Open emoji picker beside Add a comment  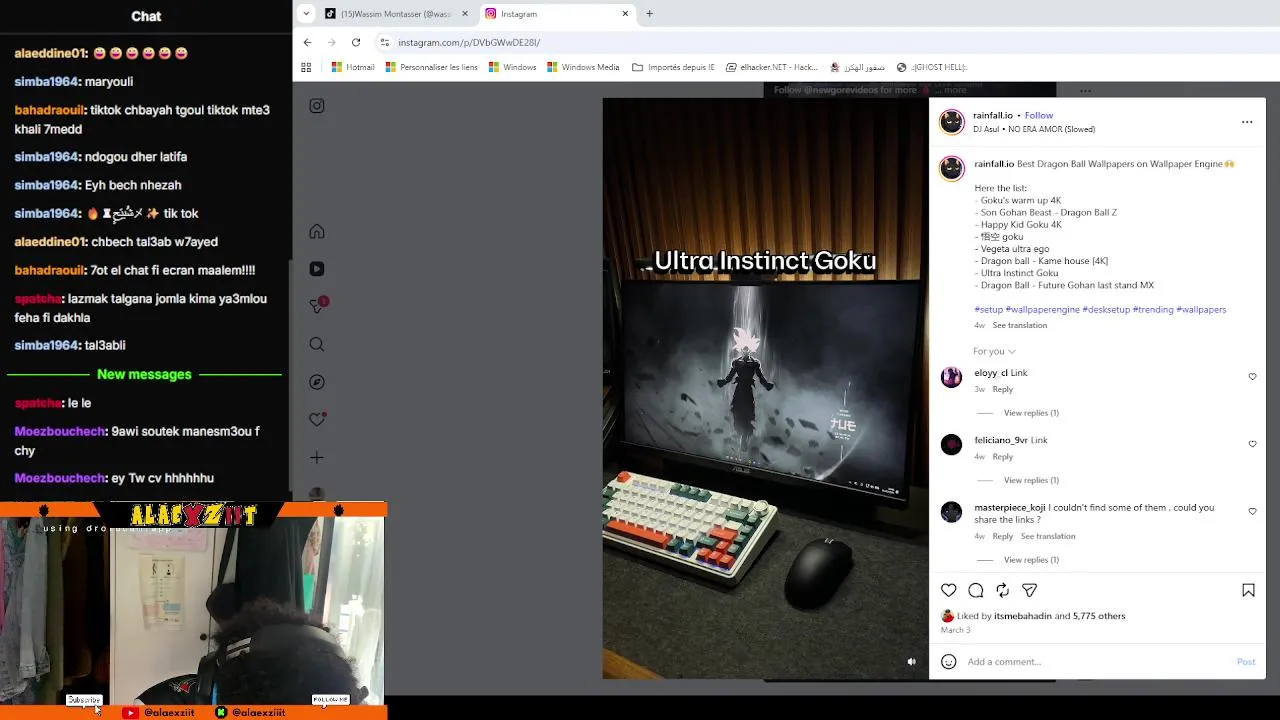[949, 661]
